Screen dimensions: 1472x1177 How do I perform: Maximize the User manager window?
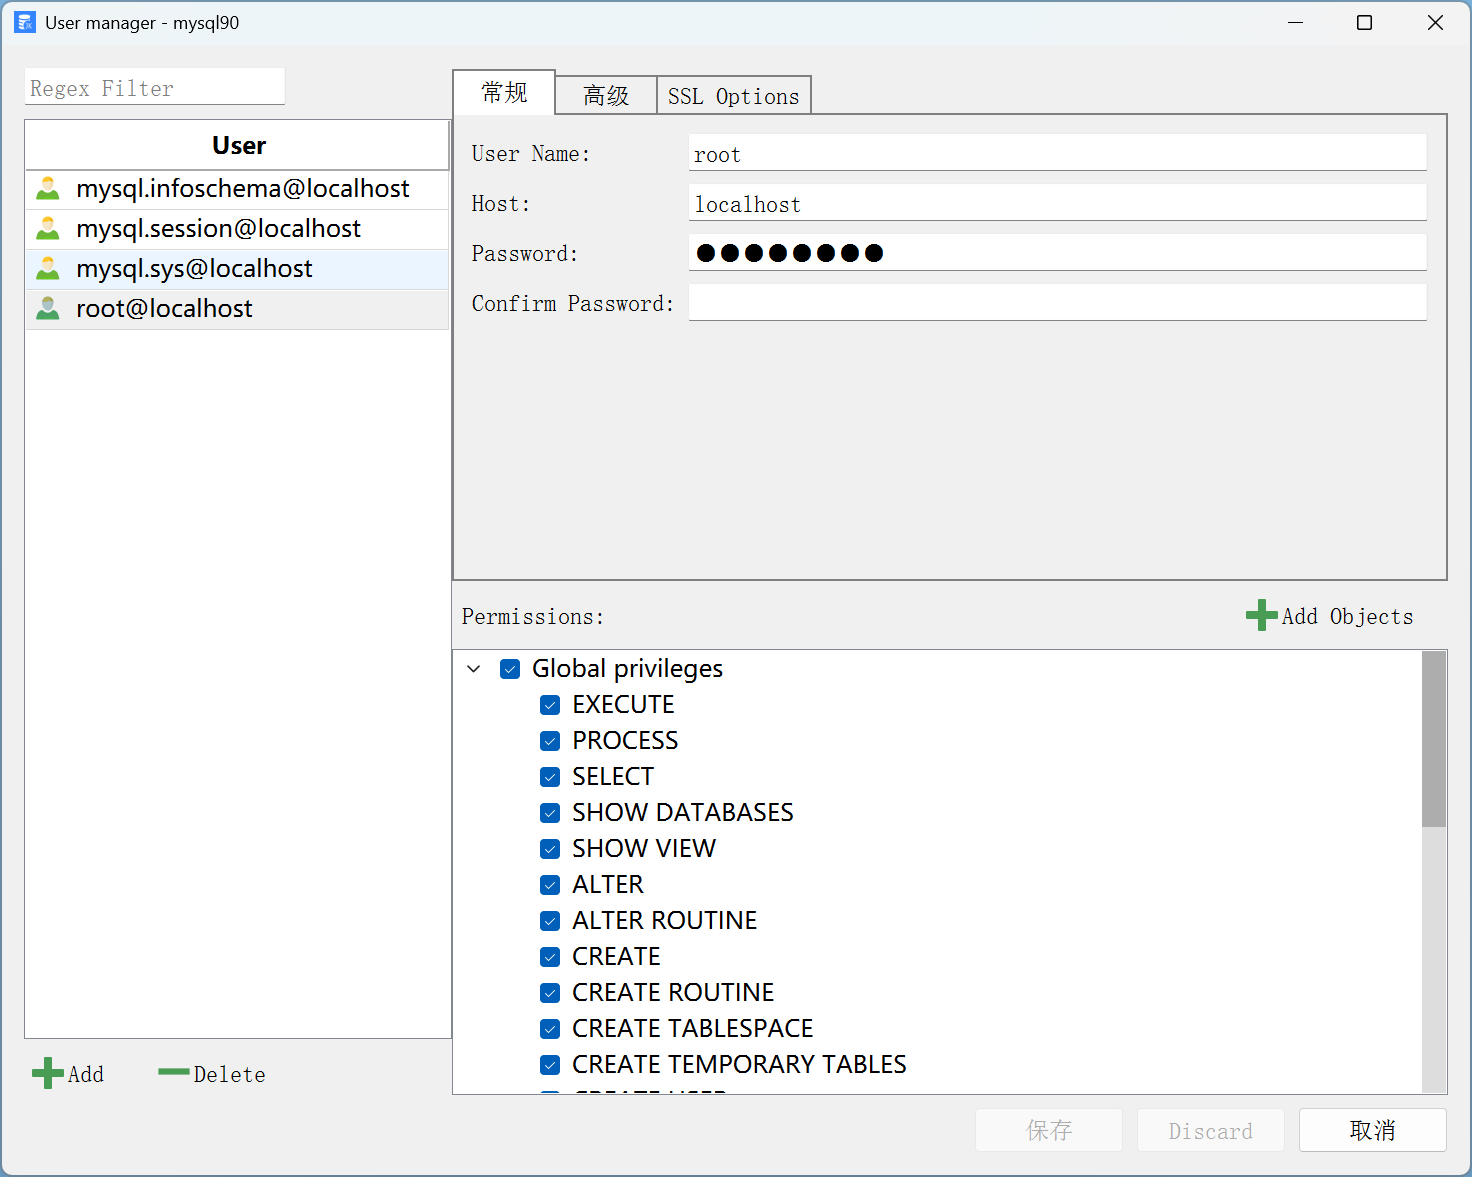(1364, 22)
